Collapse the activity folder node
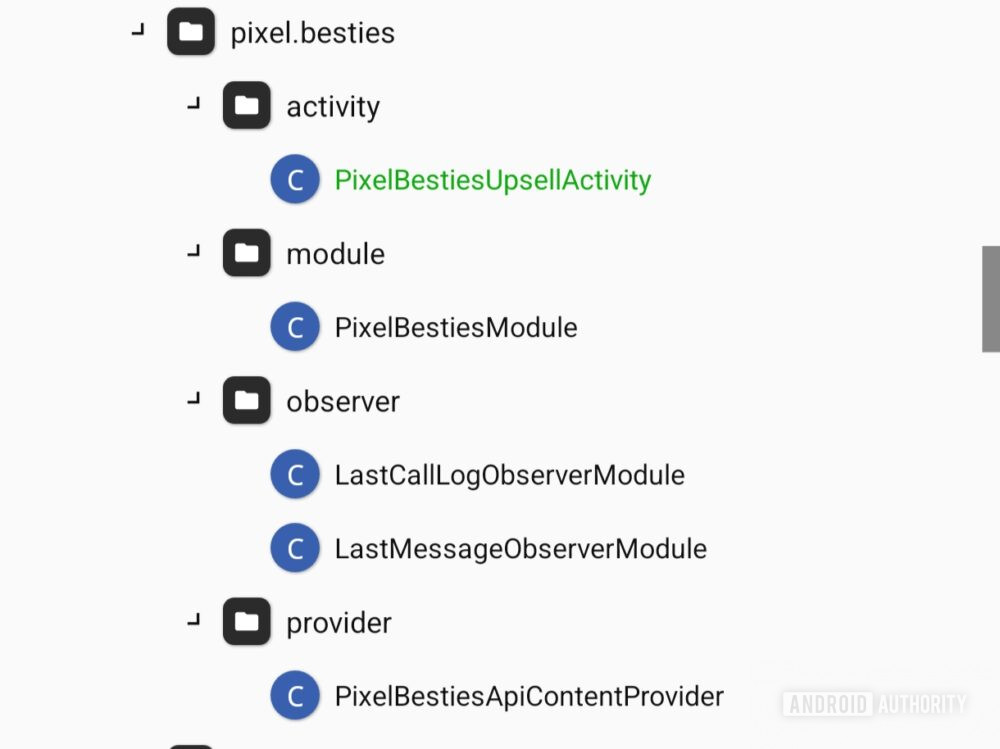The width and height of the screenshot is (1000, 749). 194,105
